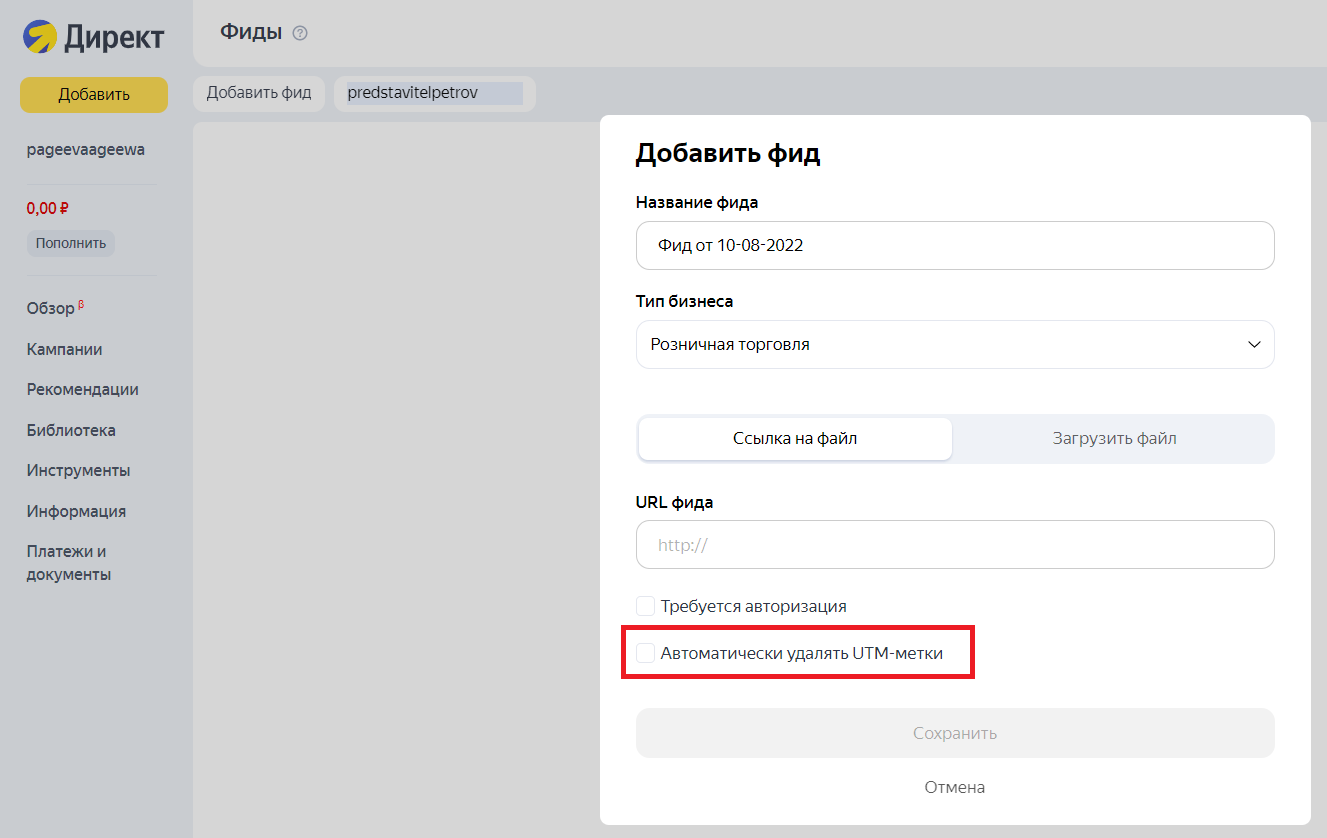Open Платежи и документы in the sidebar
The height and width of the screenshot is (838, 1327).
69,563
